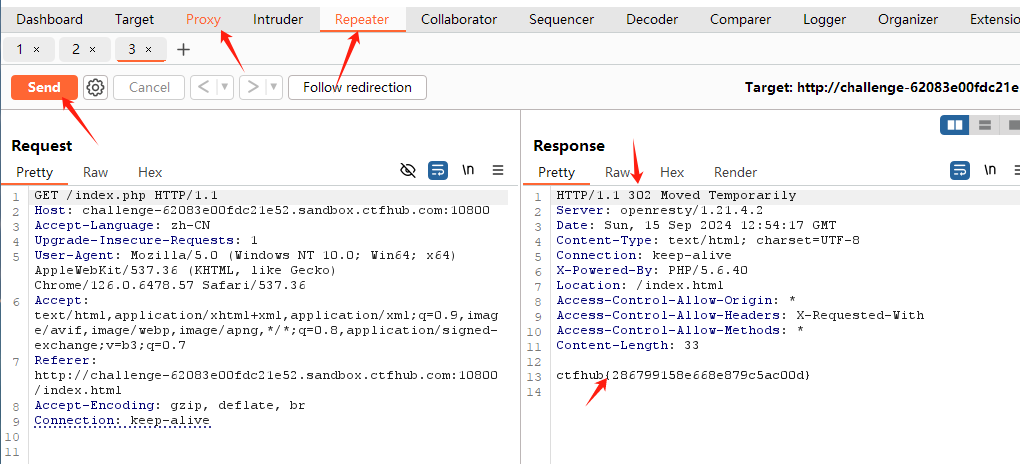Go forward to next request in history
The image size is (1020, 464).
253,87
